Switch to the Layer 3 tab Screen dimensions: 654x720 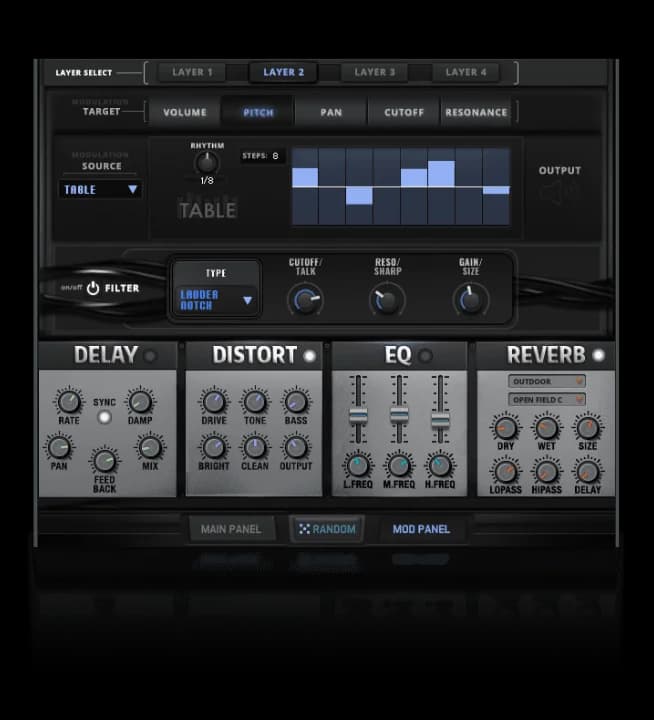click(x=375, y=72)
